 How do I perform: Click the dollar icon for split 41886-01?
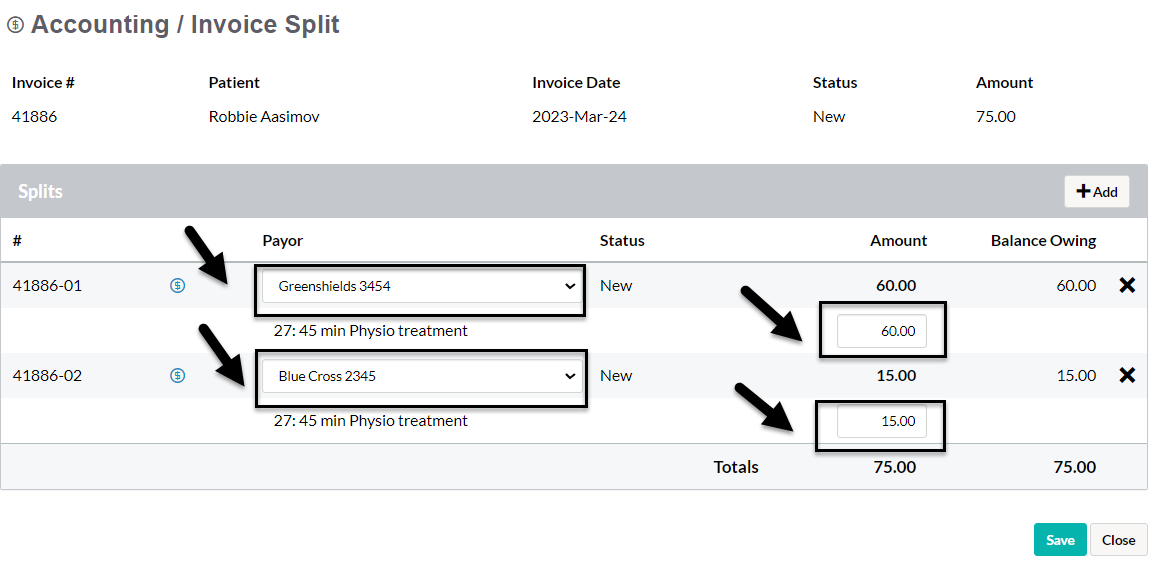[177, 286]
